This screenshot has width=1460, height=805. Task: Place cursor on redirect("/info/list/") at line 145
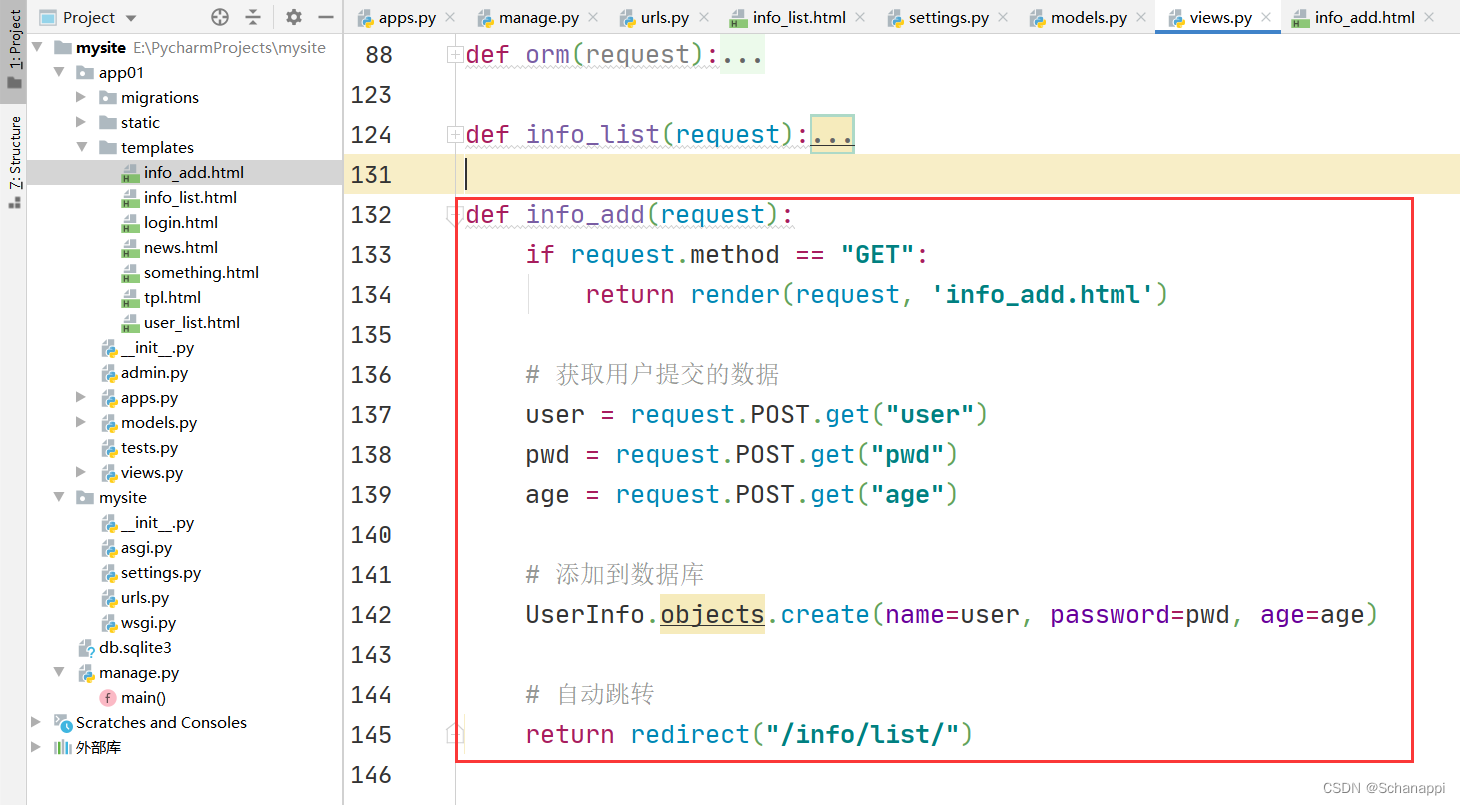(802, 734)
